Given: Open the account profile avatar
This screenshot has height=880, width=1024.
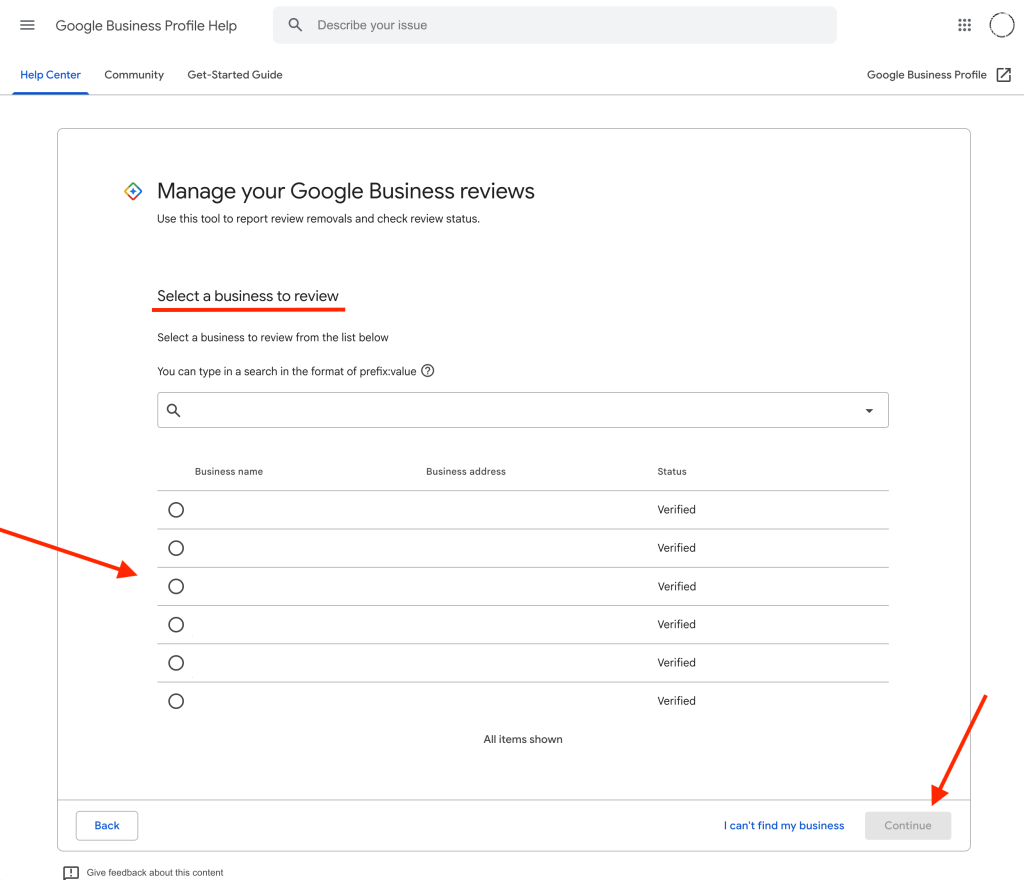Looking at the screenshot, I should (1001, 25).
